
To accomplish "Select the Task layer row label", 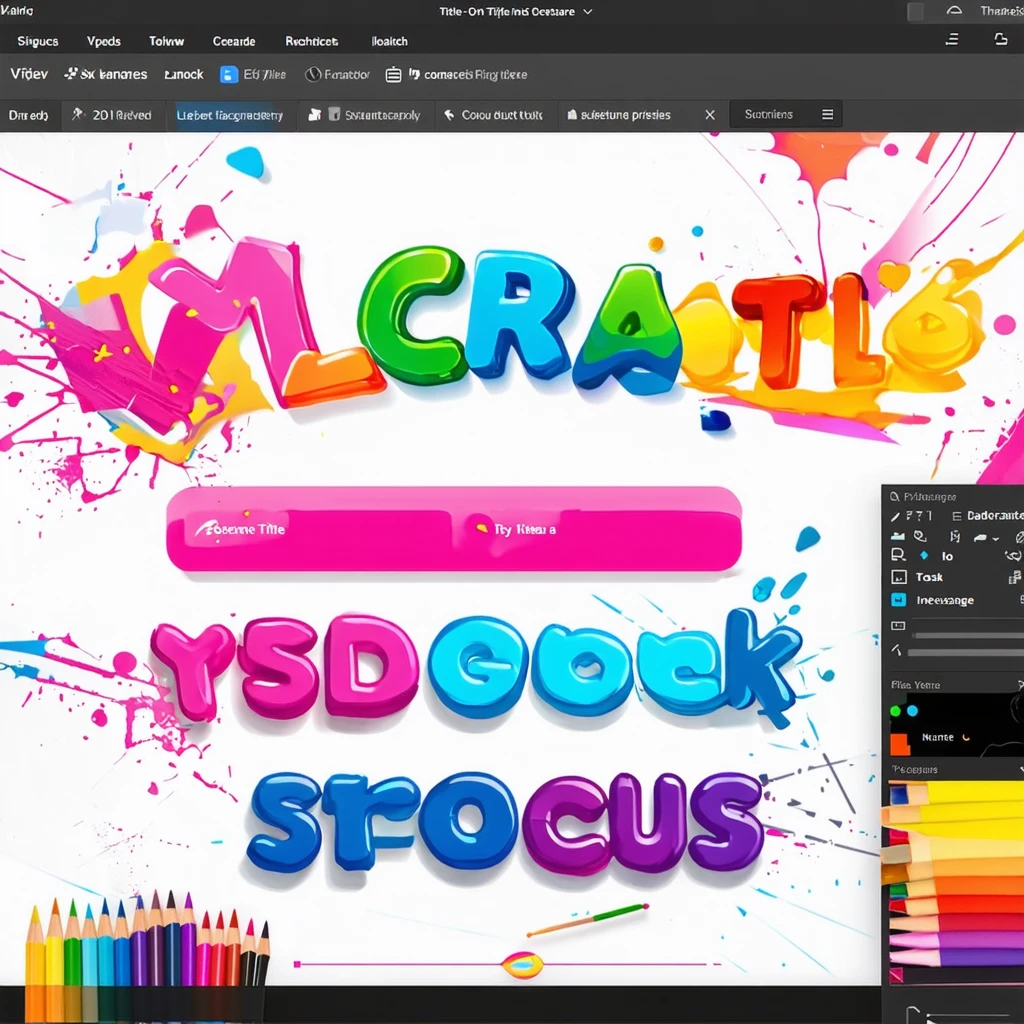I will [929, 577].
